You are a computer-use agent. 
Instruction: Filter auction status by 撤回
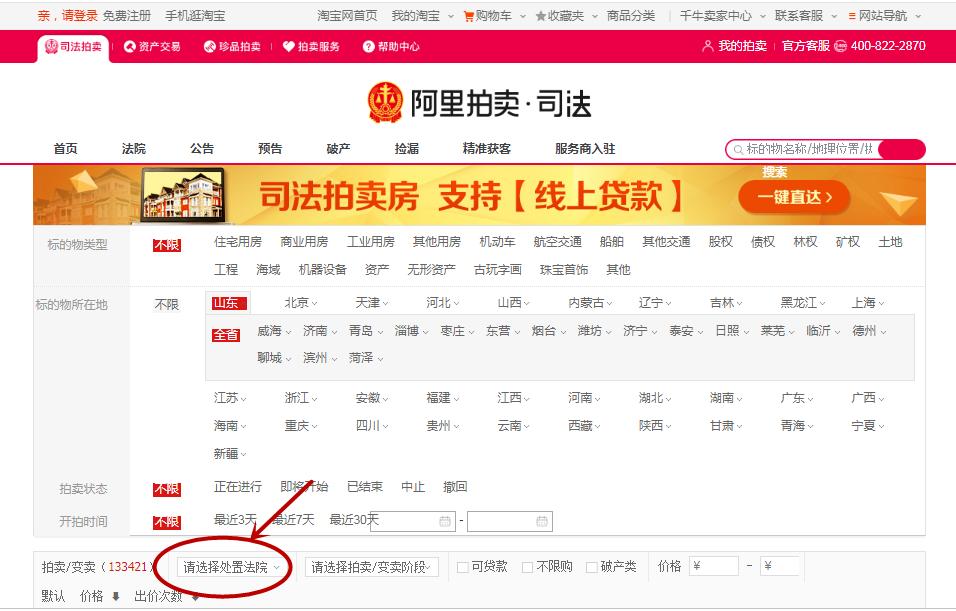click(x=455, y=487)
